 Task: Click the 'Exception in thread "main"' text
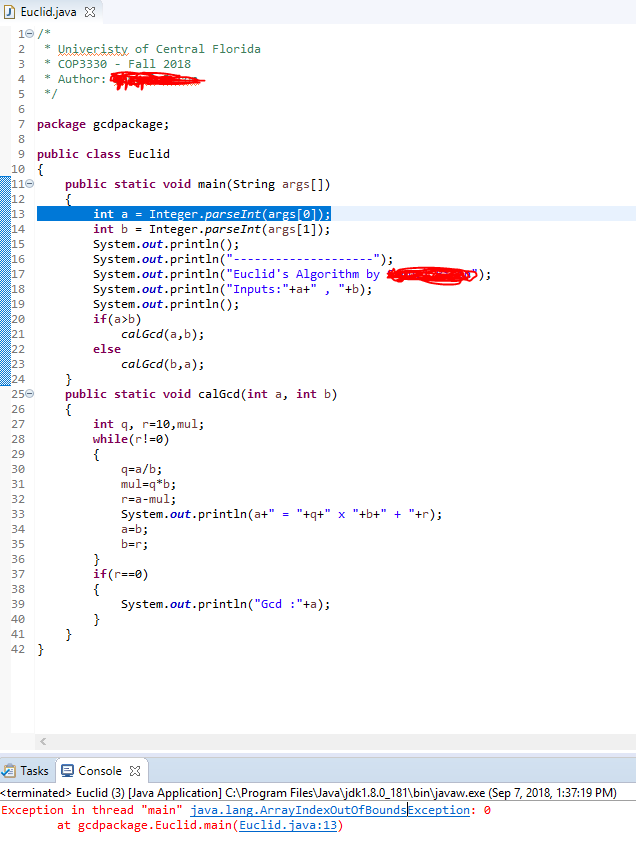pyautogui.click(x=92, y=810)
